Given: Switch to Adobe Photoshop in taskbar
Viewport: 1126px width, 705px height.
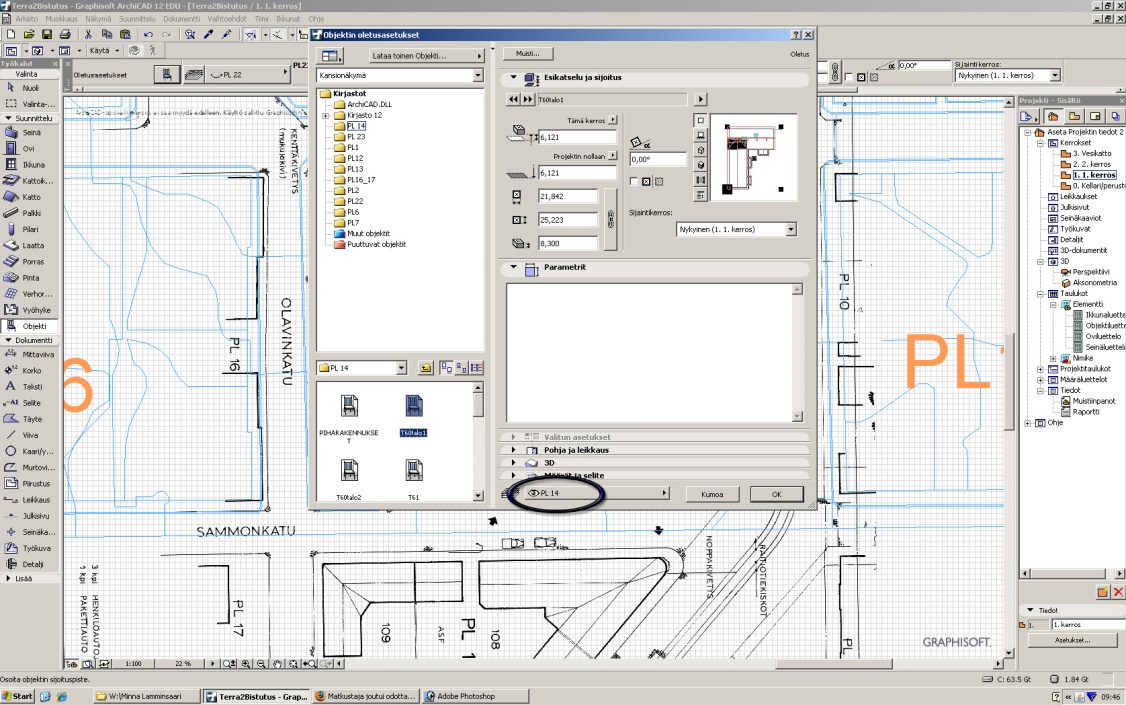Looking at the screenshot, I should click(476, 696).
